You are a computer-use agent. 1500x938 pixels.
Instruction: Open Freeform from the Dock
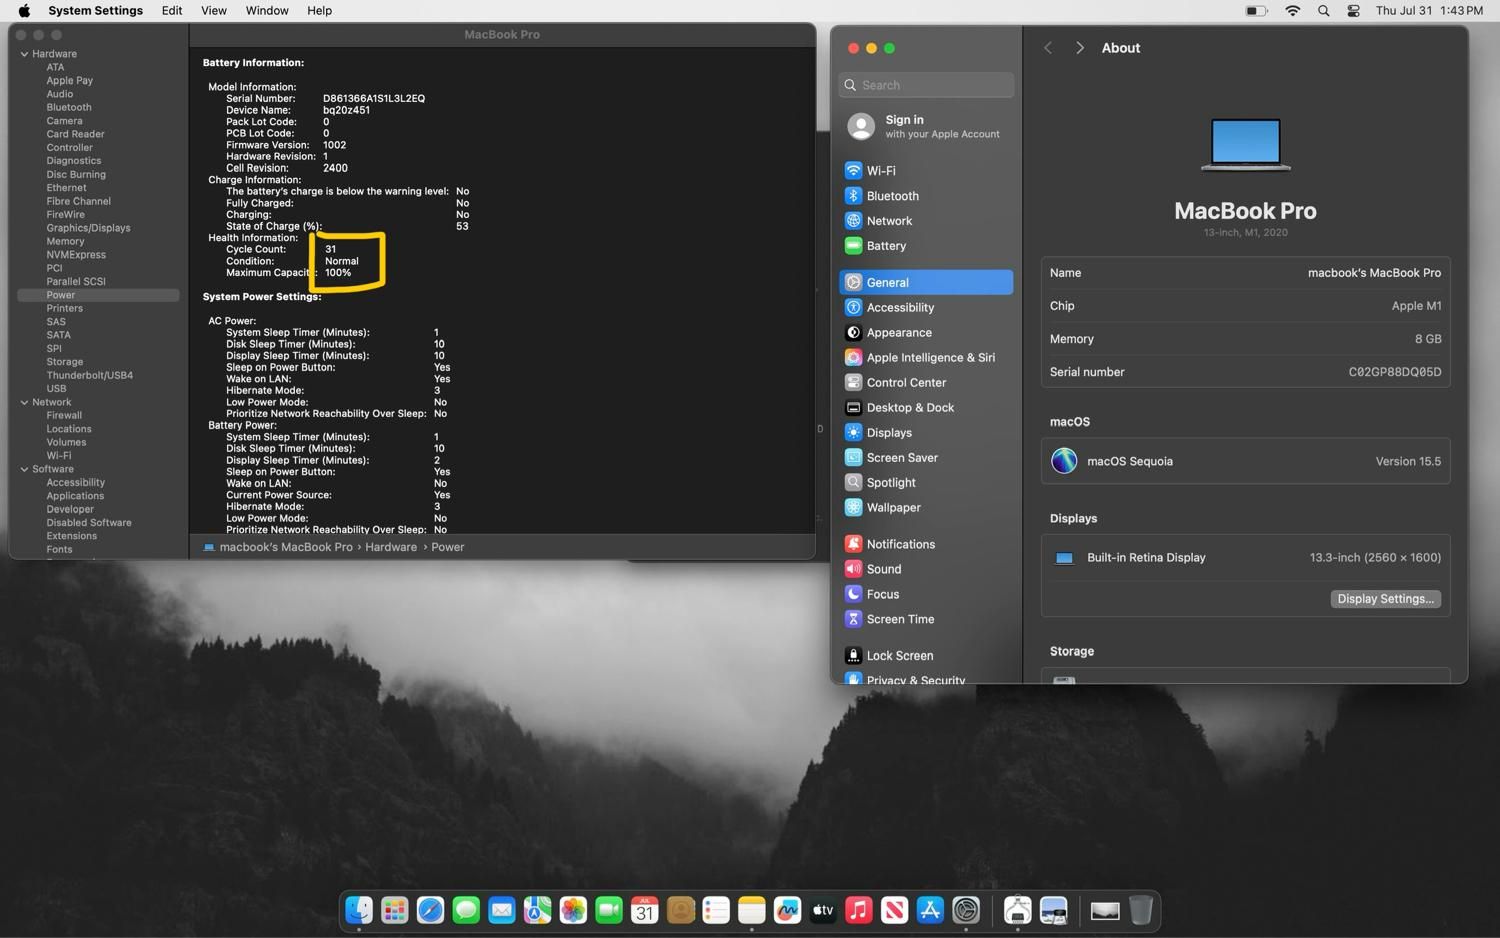(x=787, y=910)
